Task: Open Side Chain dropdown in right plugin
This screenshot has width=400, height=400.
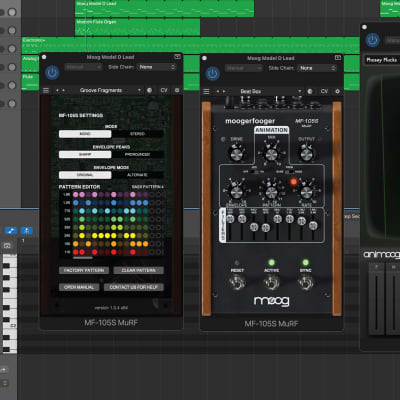Action: tap(317, 68)
